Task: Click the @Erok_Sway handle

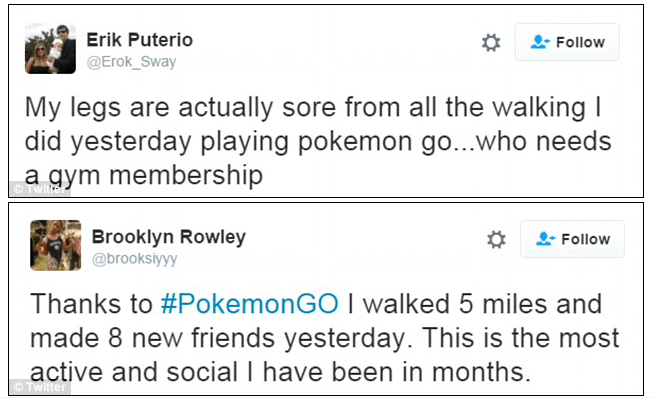Action: click(131, 62)
